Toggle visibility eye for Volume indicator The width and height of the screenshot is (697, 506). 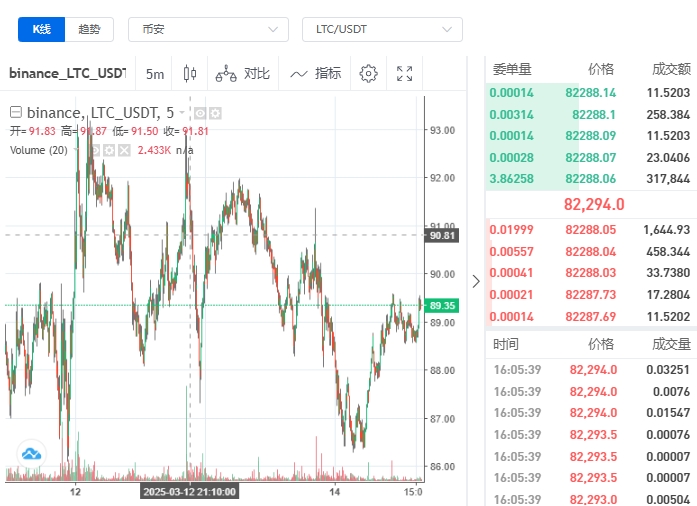[x=94, y=150]
